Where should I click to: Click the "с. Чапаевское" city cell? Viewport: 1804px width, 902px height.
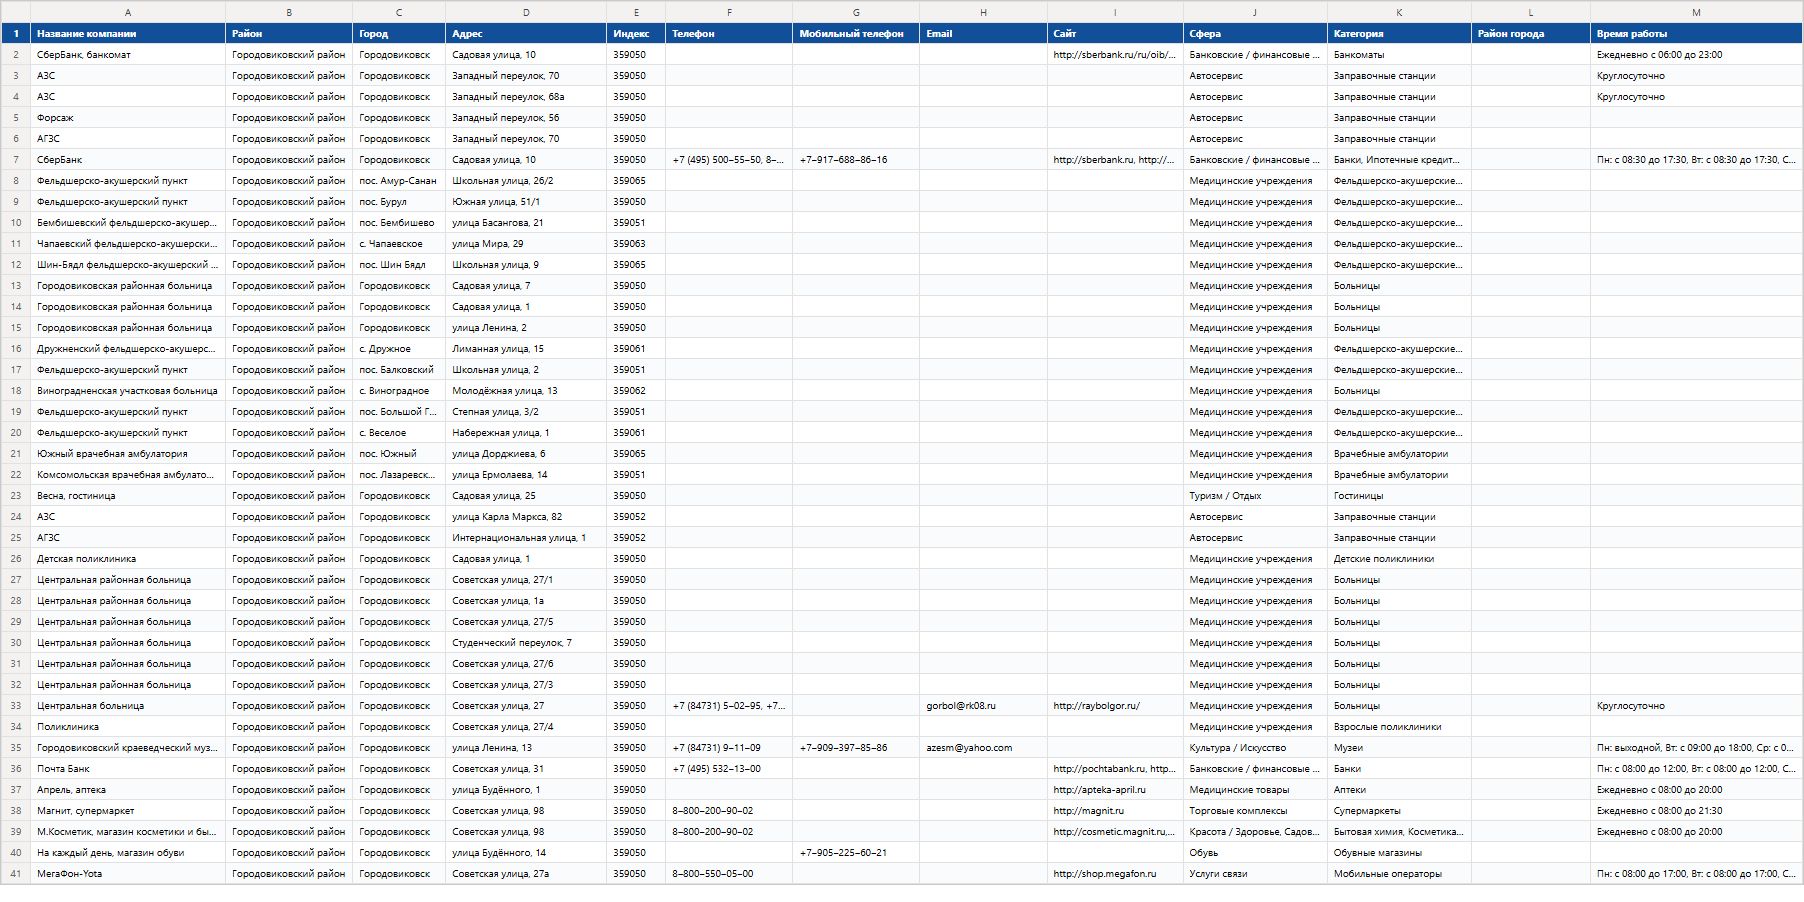[399, 244]
